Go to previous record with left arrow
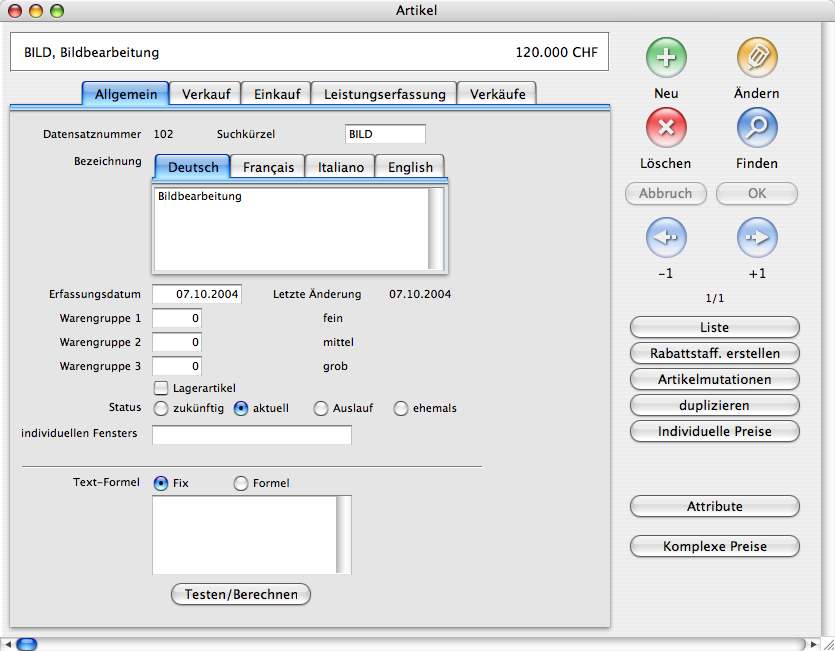The image size is (835, 651). tap(666, 238)
